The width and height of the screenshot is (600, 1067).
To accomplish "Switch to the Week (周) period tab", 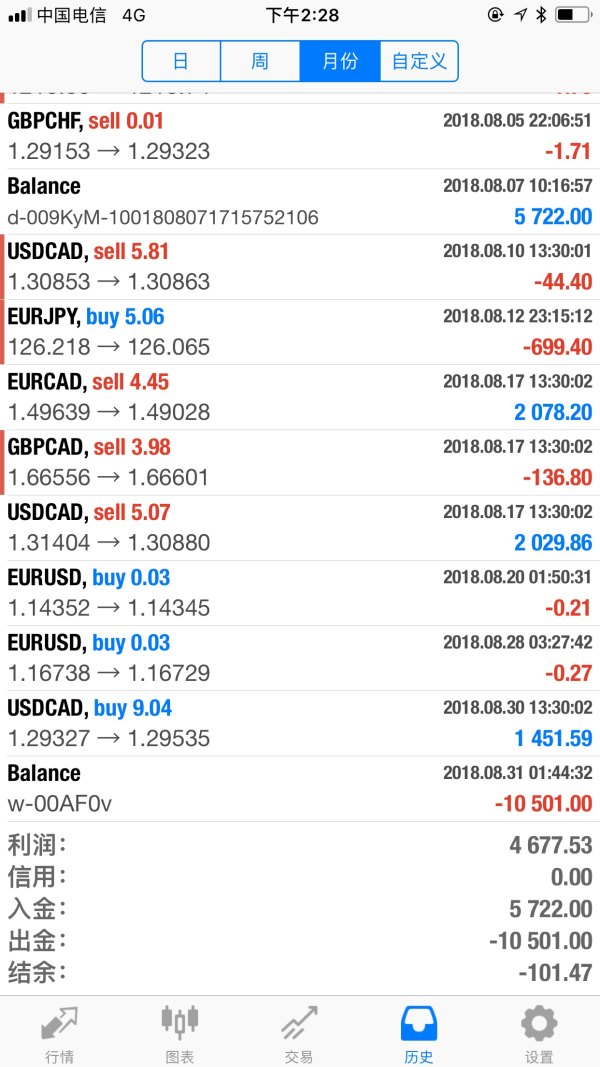I will (x=260, y=61).
